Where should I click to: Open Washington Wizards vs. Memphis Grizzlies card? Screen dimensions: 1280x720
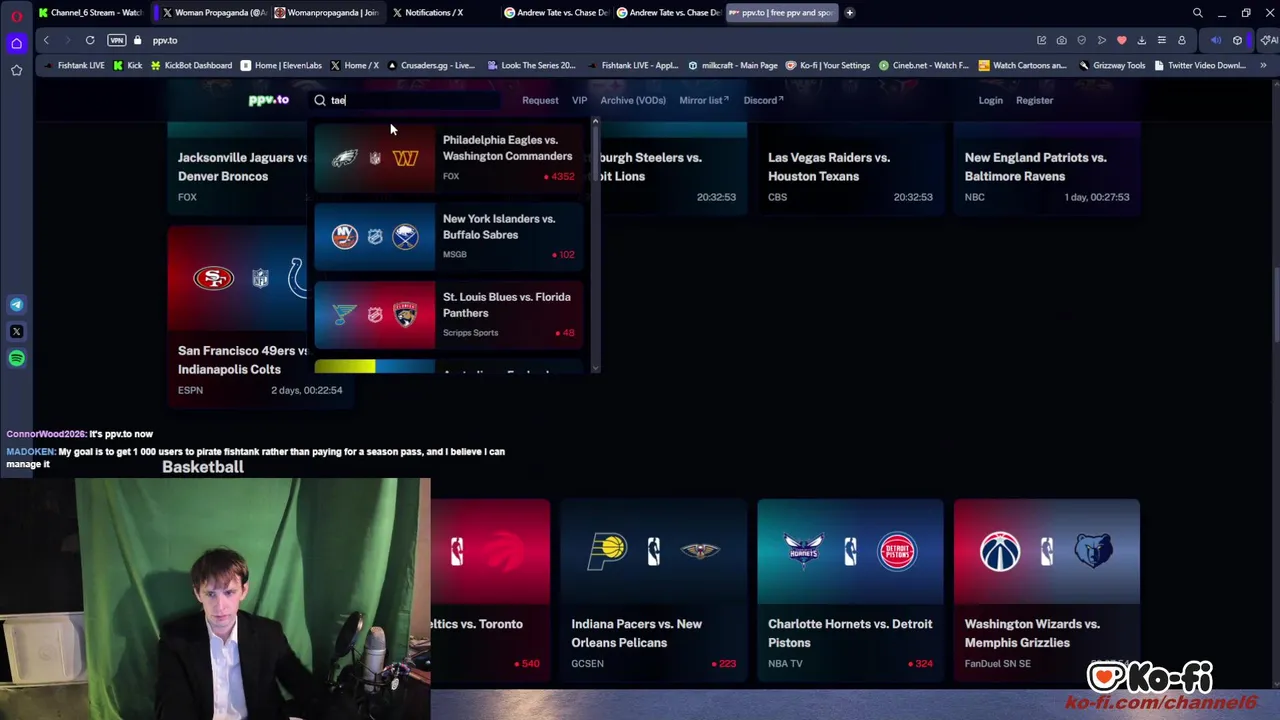point(1047,590)
